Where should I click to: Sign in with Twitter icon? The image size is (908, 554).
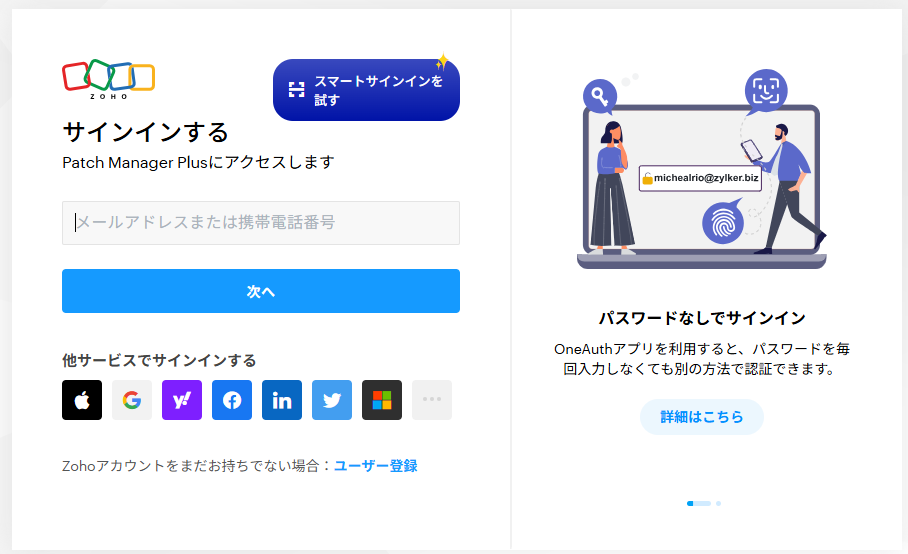332,400
